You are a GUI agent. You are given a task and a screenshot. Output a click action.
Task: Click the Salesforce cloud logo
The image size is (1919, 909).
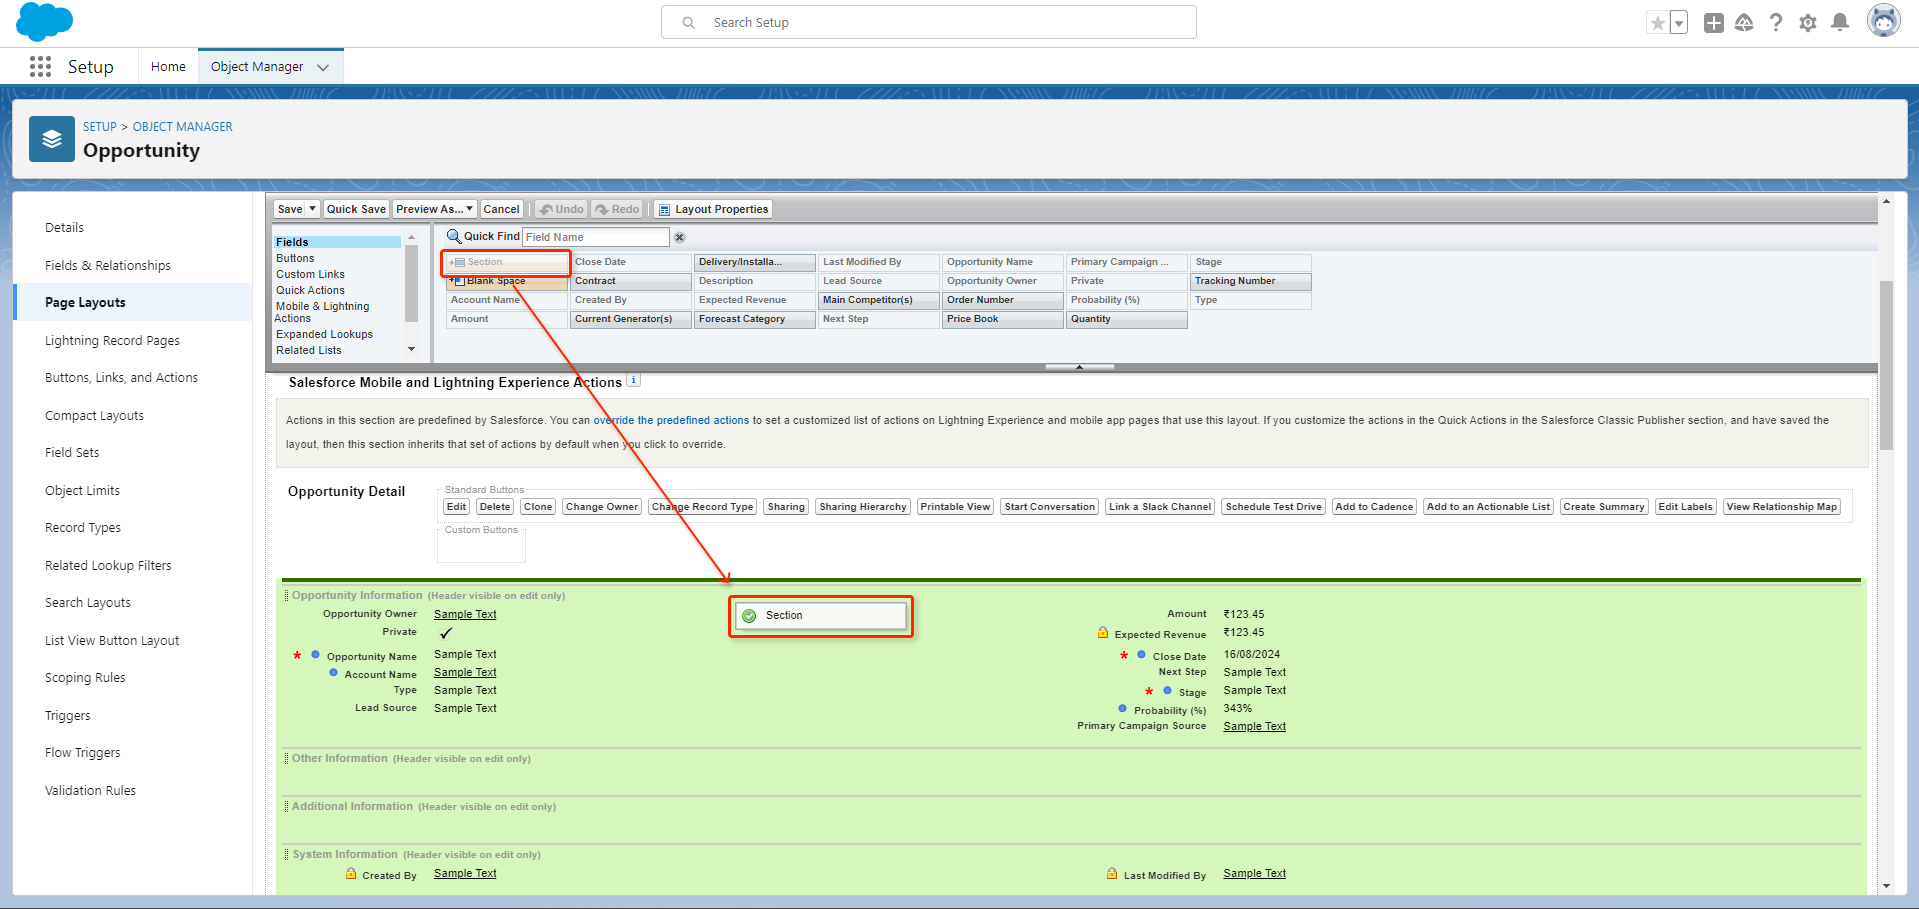pos(45,21)
